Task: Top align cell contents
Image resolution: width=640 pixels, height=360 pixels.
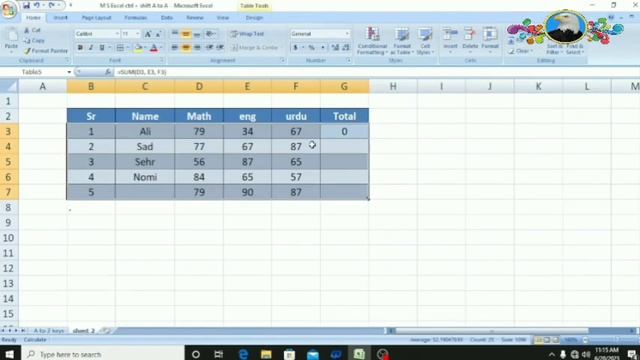Action: coord(175,34)
